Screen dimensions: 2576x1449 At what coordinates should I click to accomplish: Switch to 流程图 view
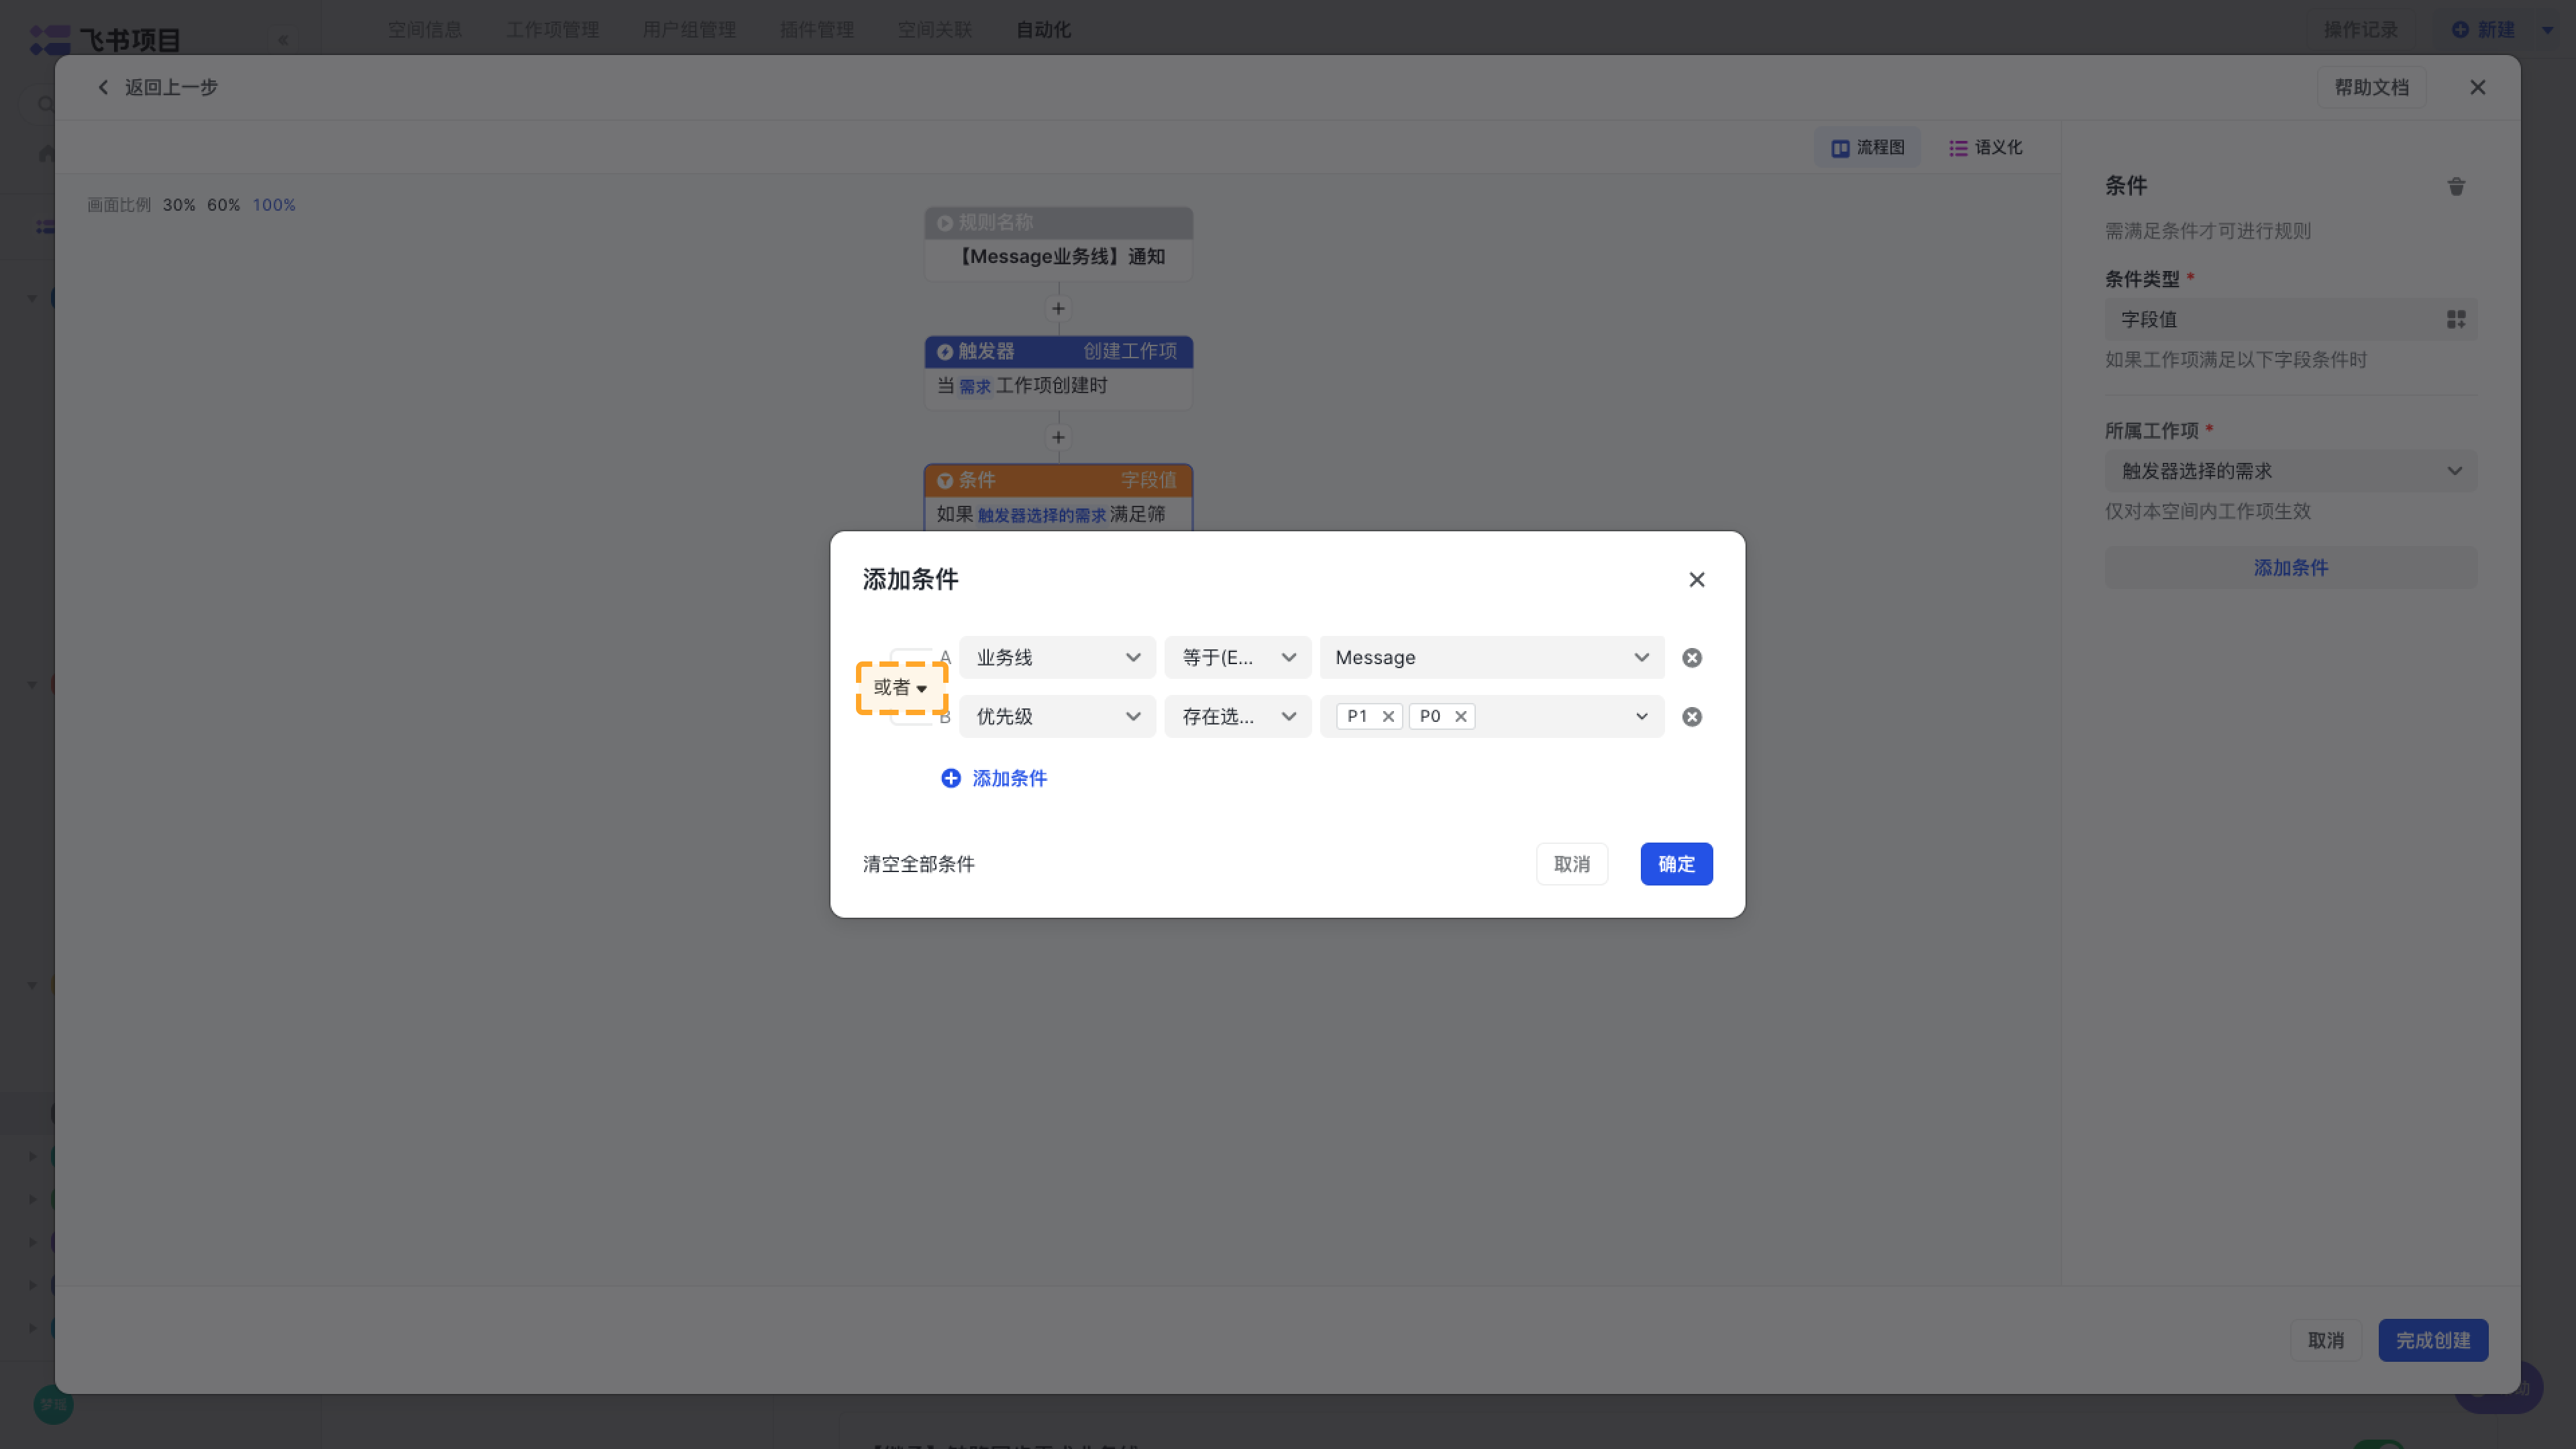click(x=1867, y=148)
